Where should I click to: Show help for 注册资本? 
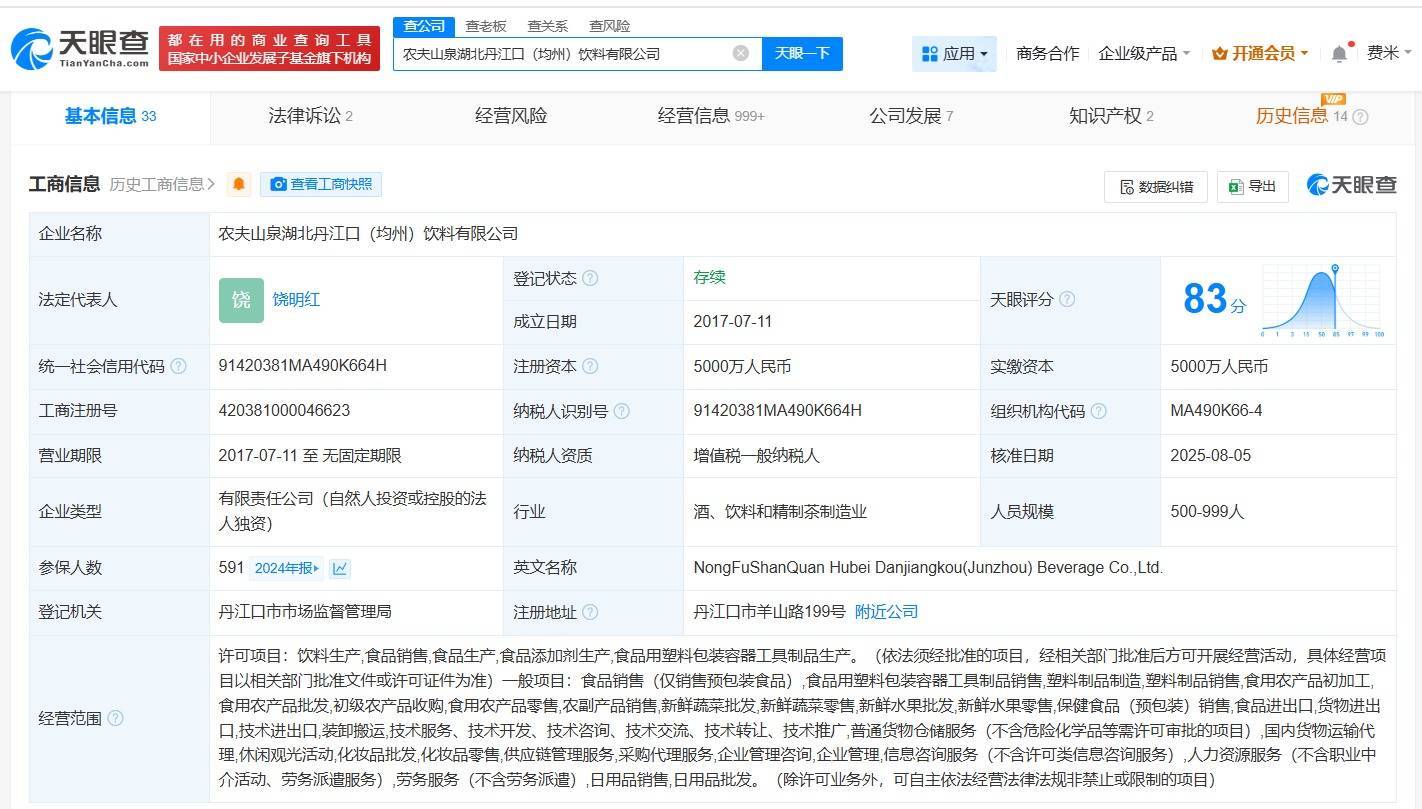click(590, 366)
